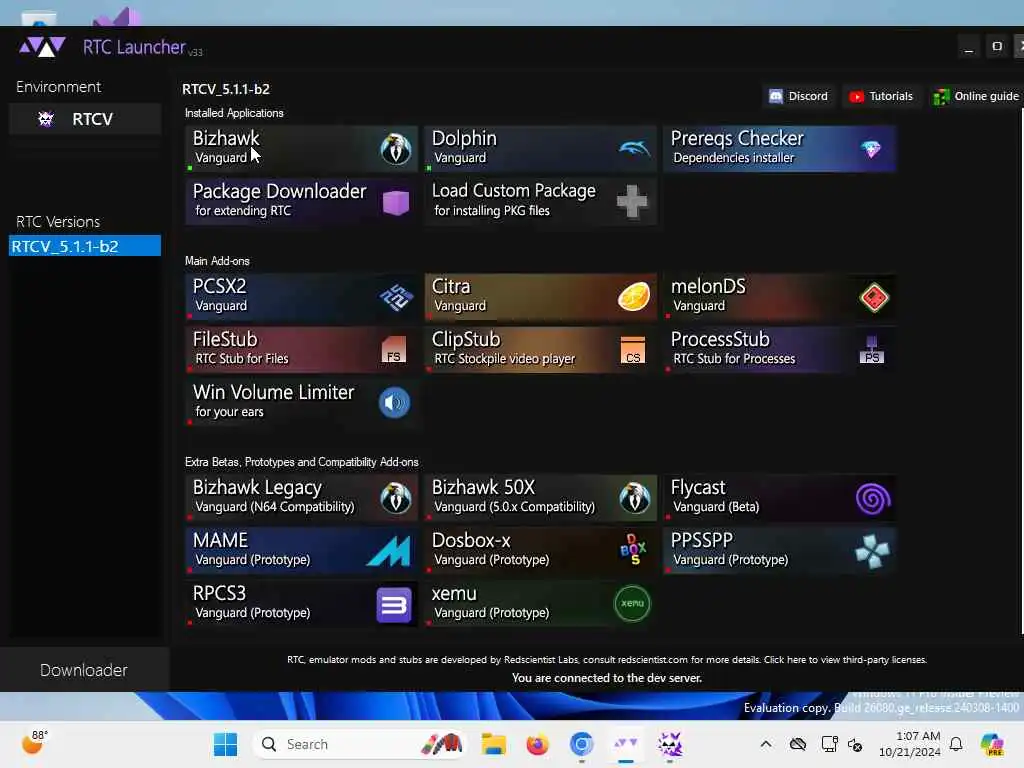Open the Bizhawk Vanguard application tile
The height and width of the screenshot is (768, 1024).
(301, 148)
